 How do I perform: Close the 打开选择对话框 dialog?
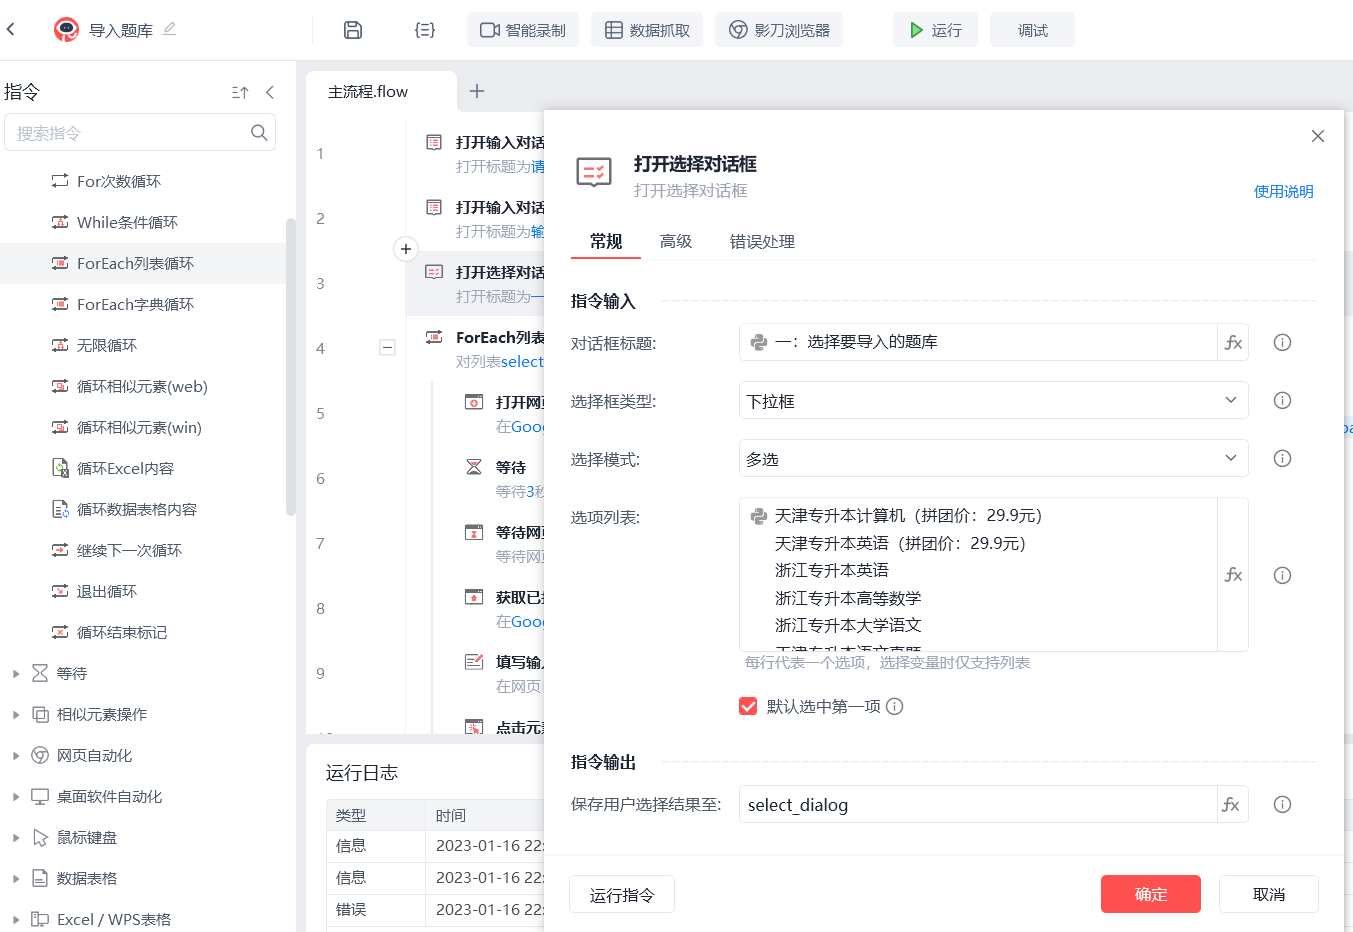1317,136
